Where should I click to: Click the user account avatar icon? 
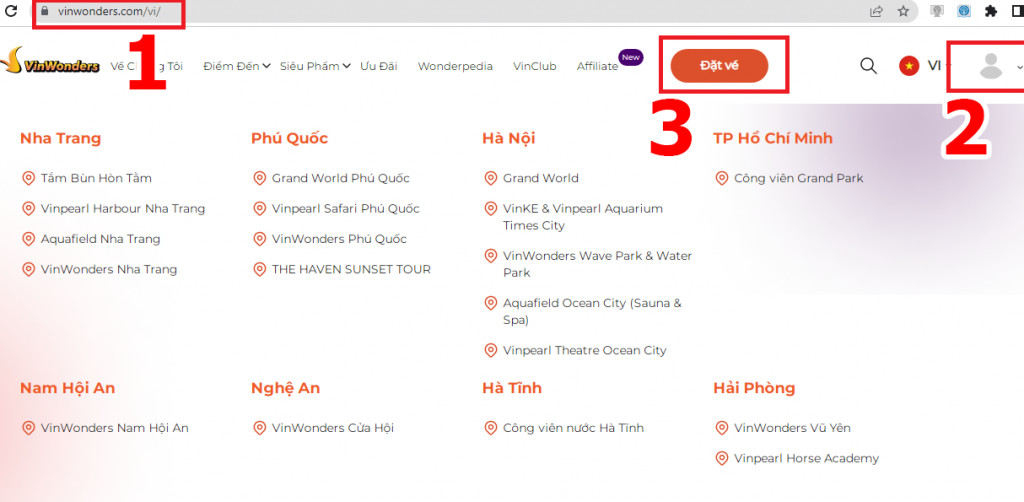[x=991, y=66]
